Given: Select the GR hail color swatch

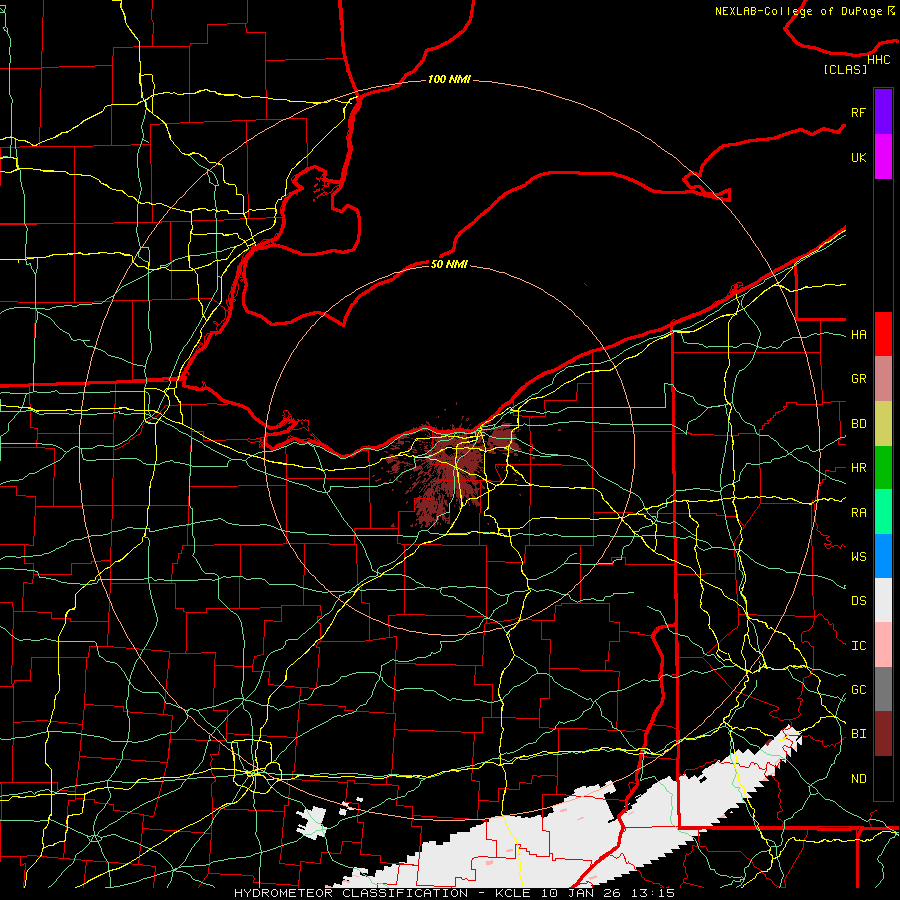Looking at the screenshot, I should [x=883, y=379].
